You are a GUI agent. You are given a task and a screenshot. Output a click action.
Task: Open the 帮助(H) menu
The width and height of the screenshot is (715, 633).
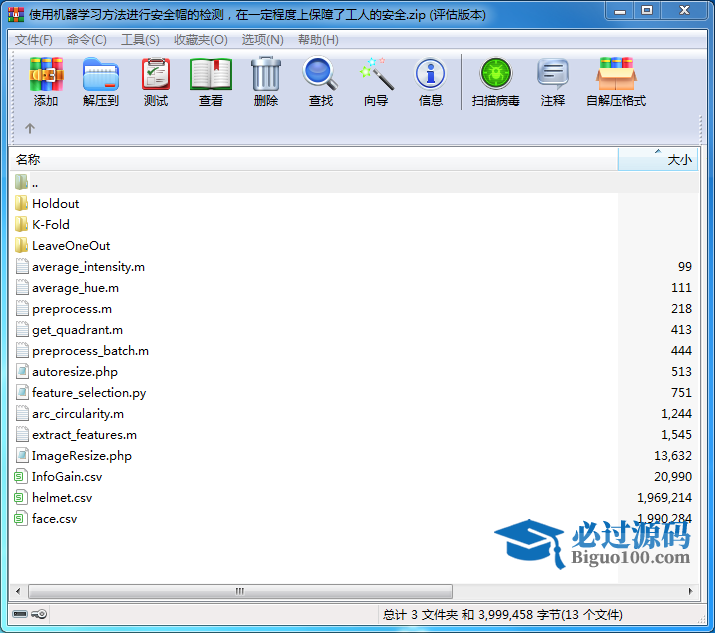click(318, 40)
